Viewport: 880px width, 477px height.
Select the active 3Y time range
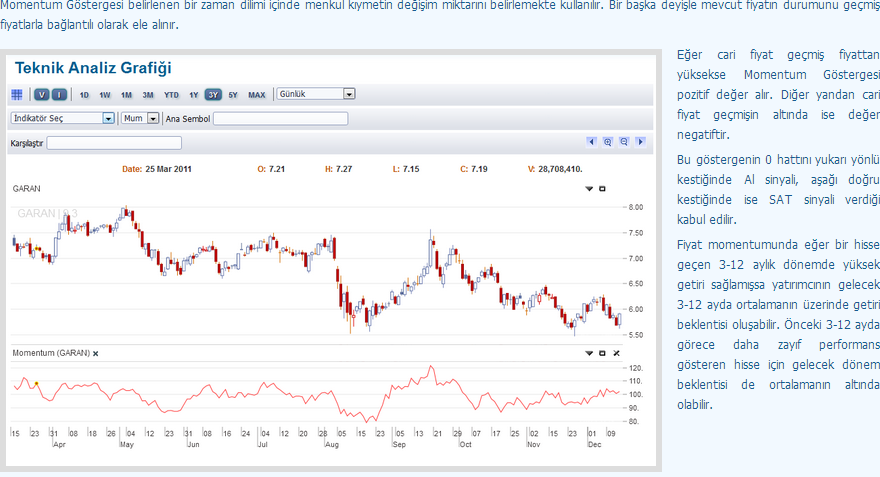pos(213,95)
